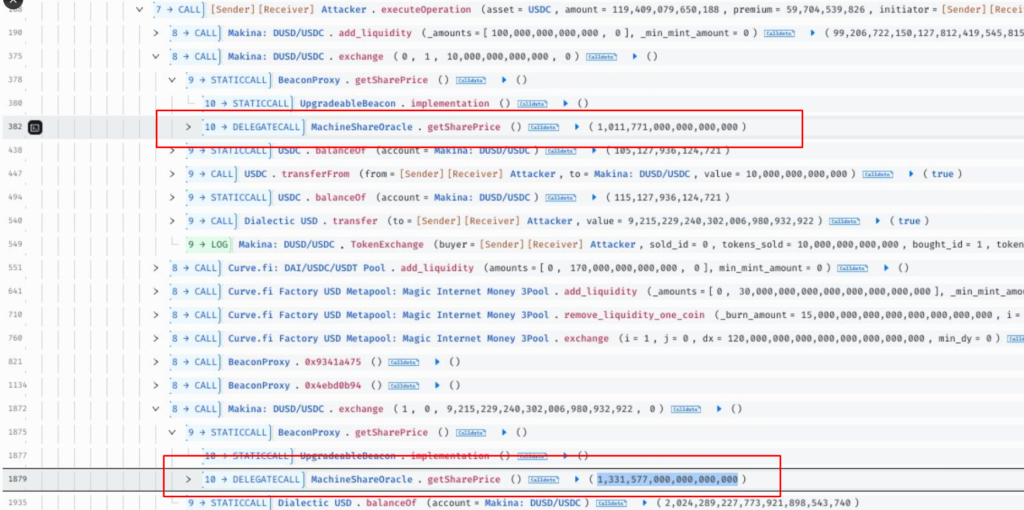Screen dimensions: 1024x510
Task: Toggle return-value arrow on Dialectic transfer line 540
Action: [877, 221]
